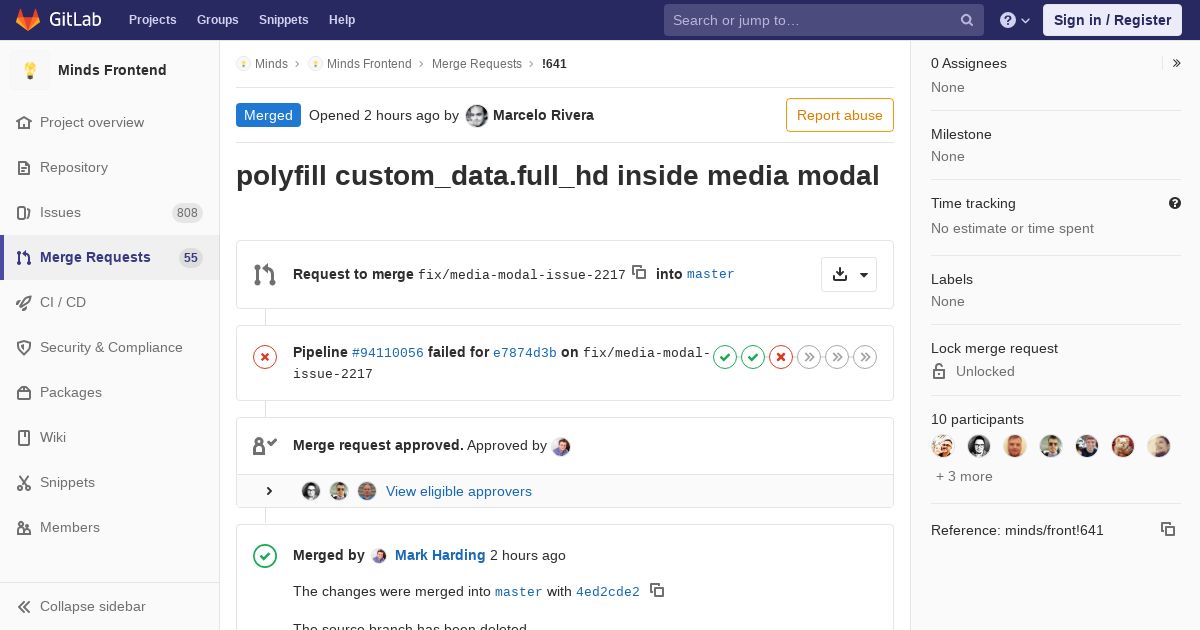Copy merge commit SHA icon
This screenshot has width=1200, height=630.
pos(657,590)
